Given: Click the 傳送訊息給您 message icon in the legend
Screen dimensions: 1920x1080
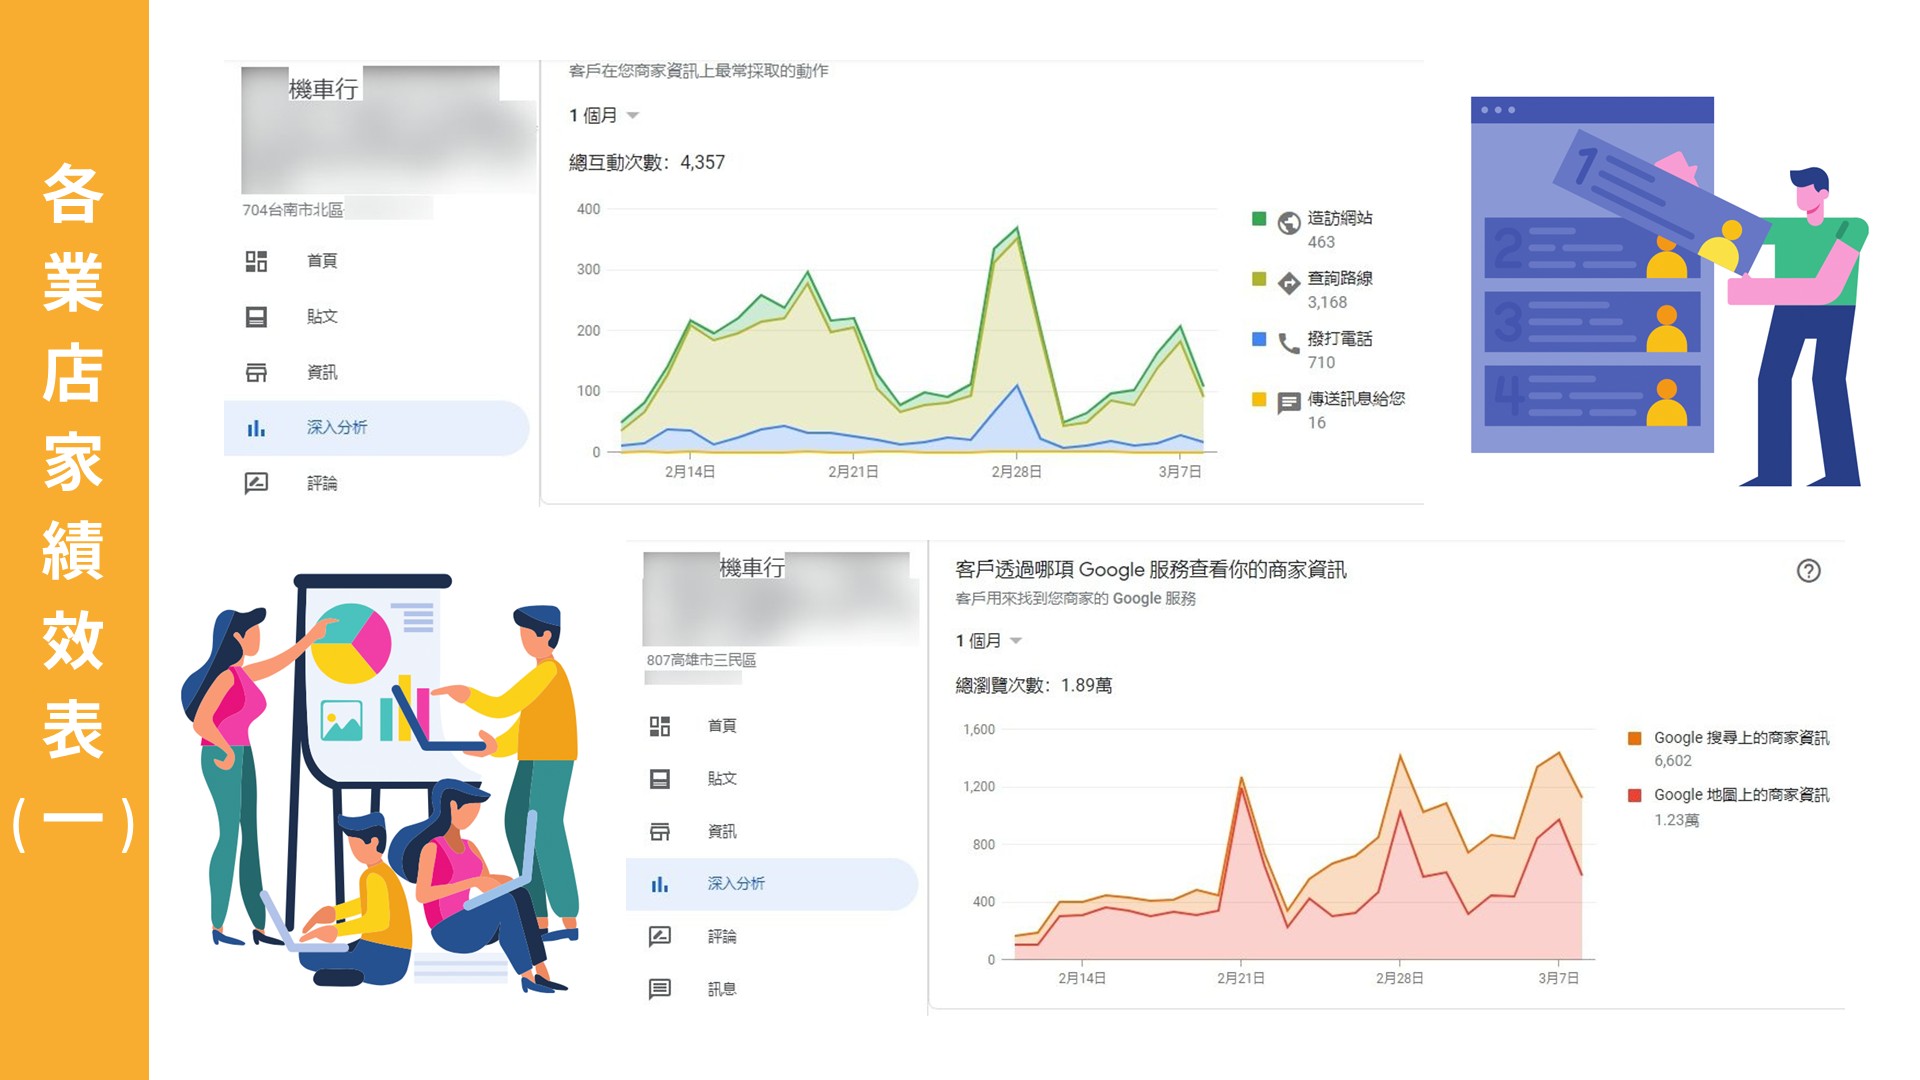Looking at the screenshot, I should click(x=1289, y=403).
